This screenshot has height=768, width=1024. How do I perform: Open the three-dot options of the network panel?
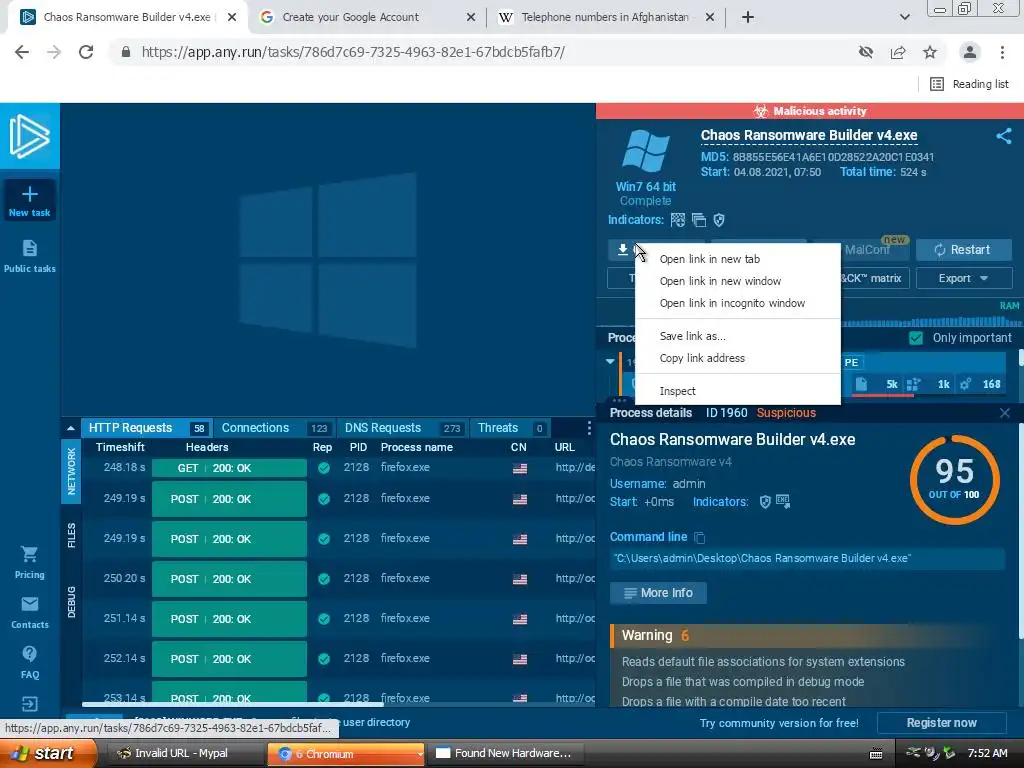(x=588, y=428)
